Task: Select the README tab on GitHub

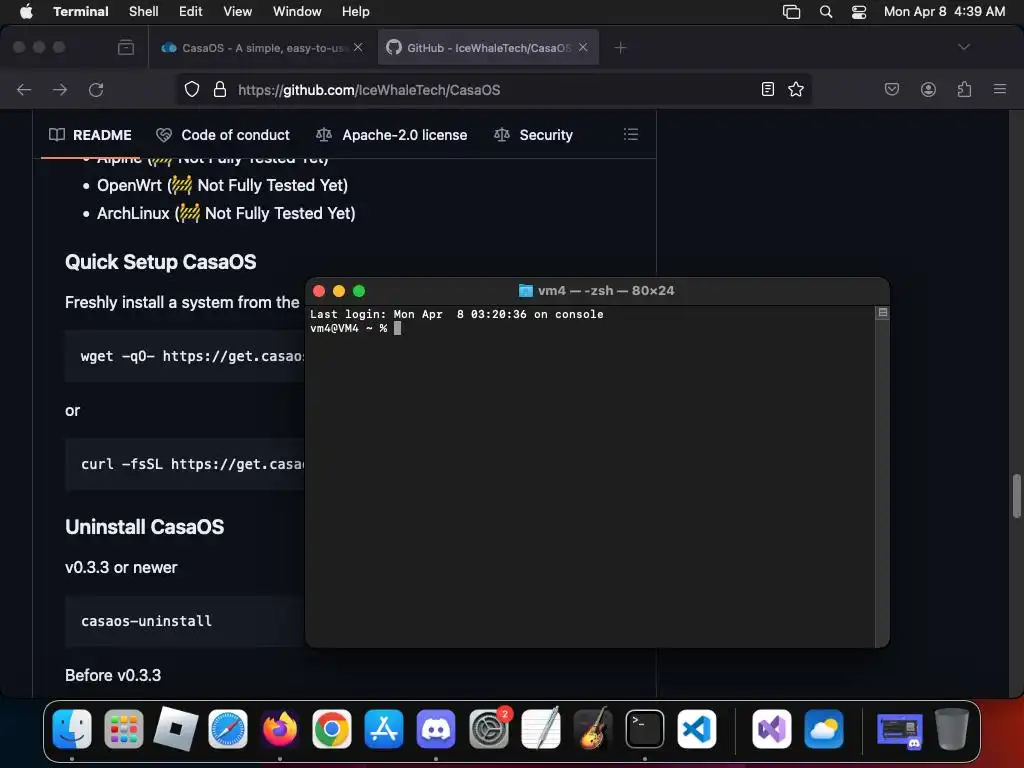Action: (x=90, y=135)
